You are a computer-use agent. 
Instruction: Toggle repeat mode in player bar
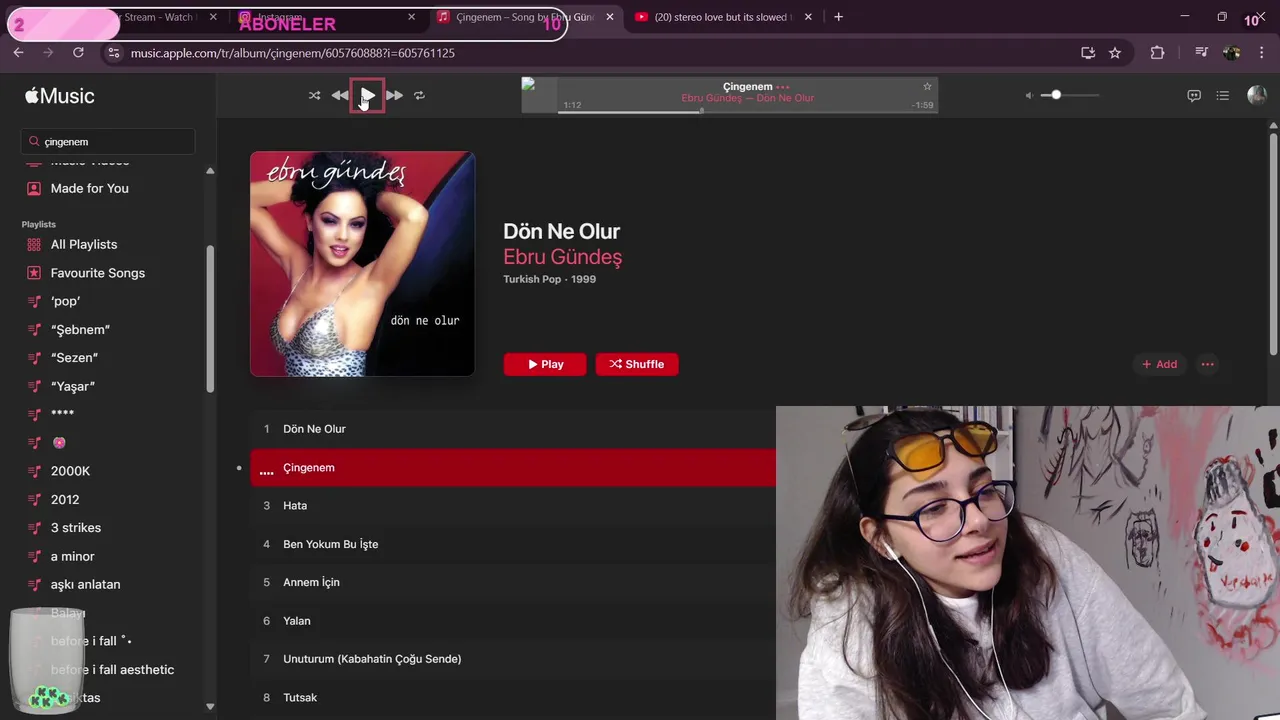419,96
